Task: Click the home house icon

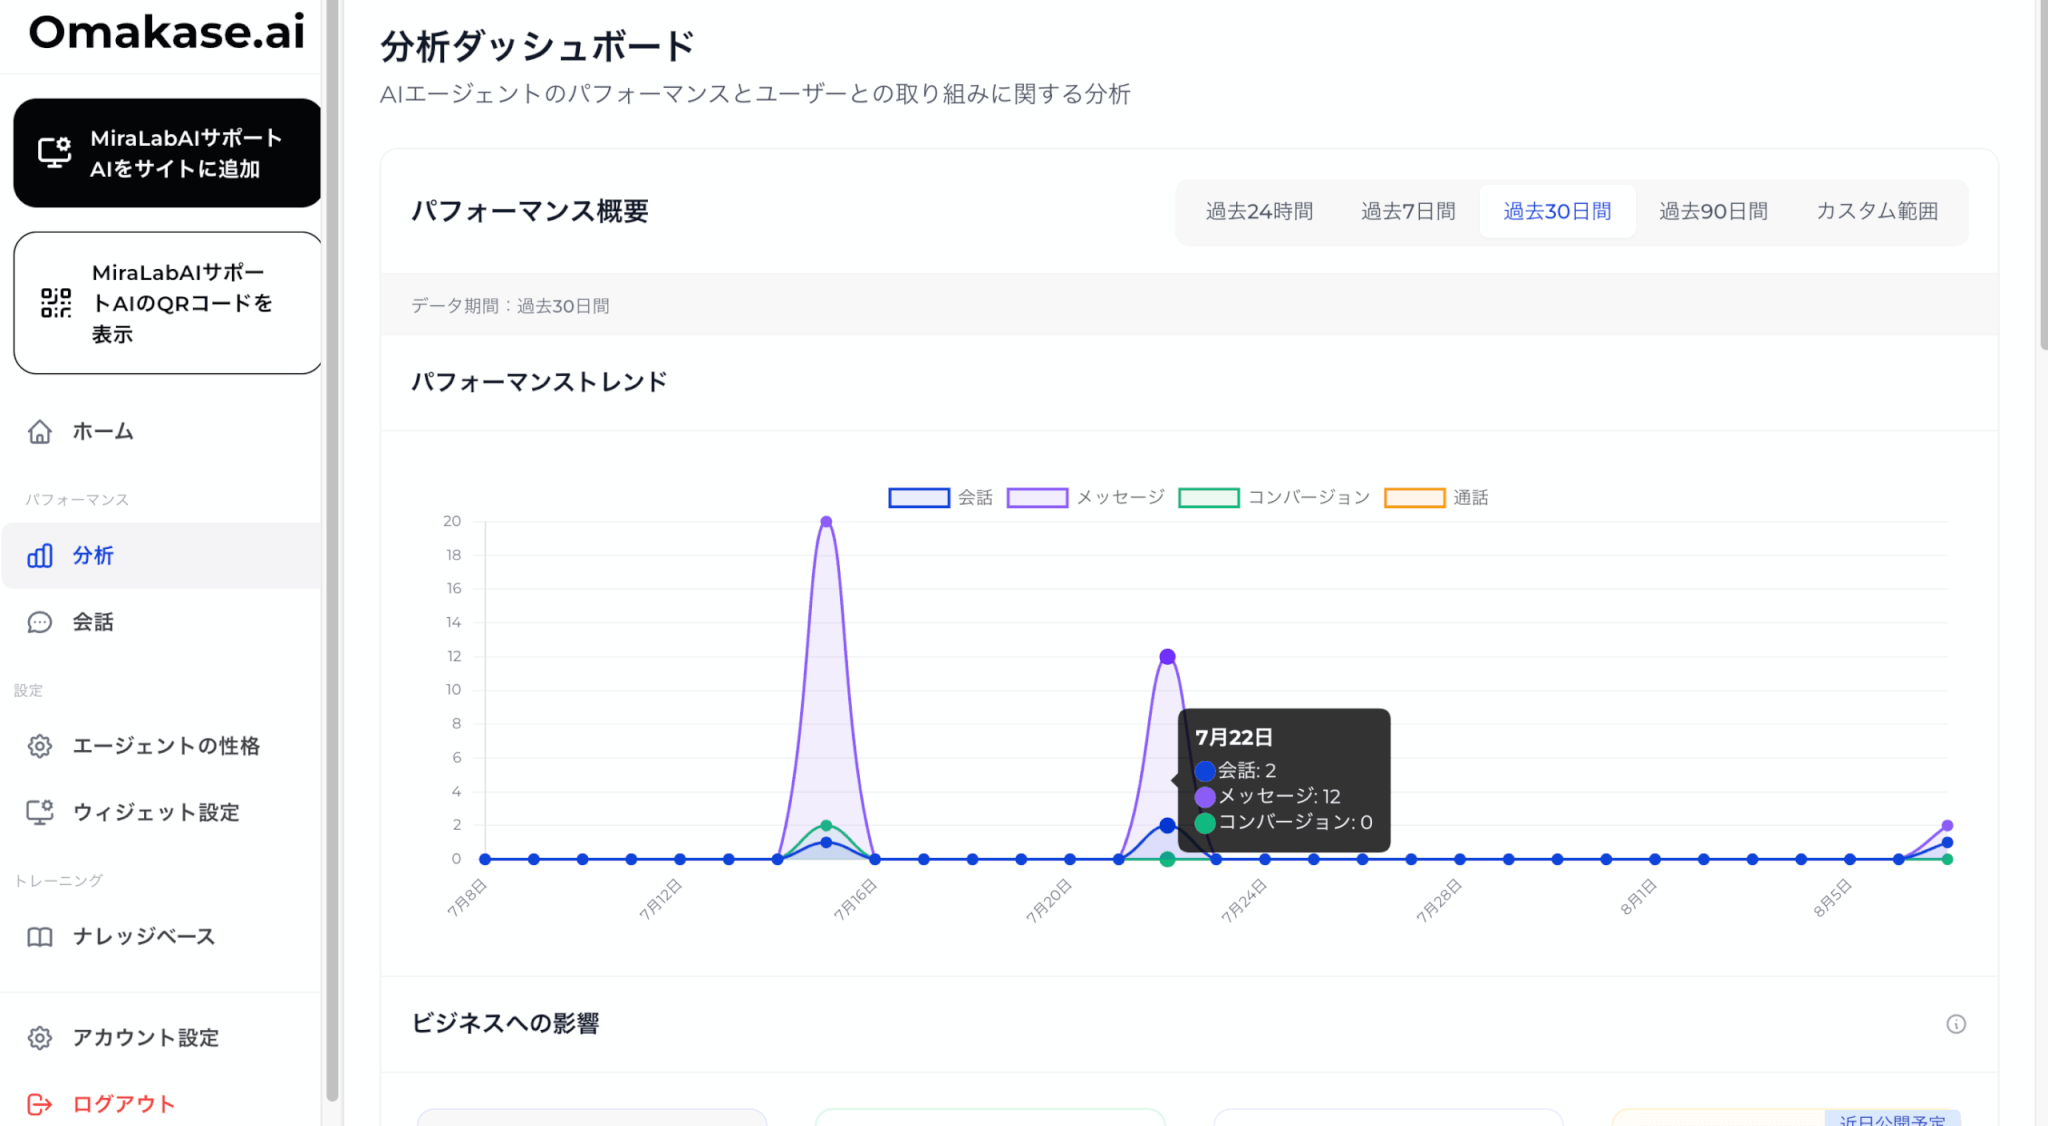Action: [40, 431]
